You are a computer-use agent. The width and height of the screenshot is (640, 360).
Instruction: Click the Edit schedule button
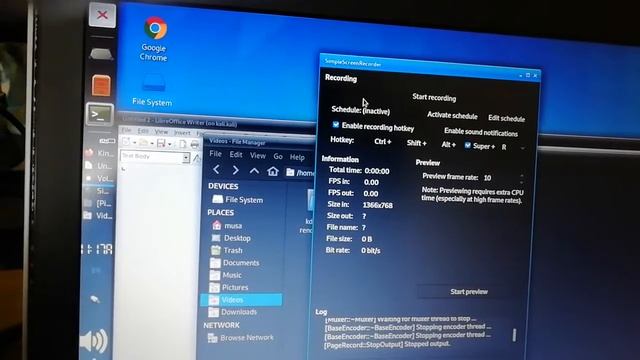click(506, 118)
